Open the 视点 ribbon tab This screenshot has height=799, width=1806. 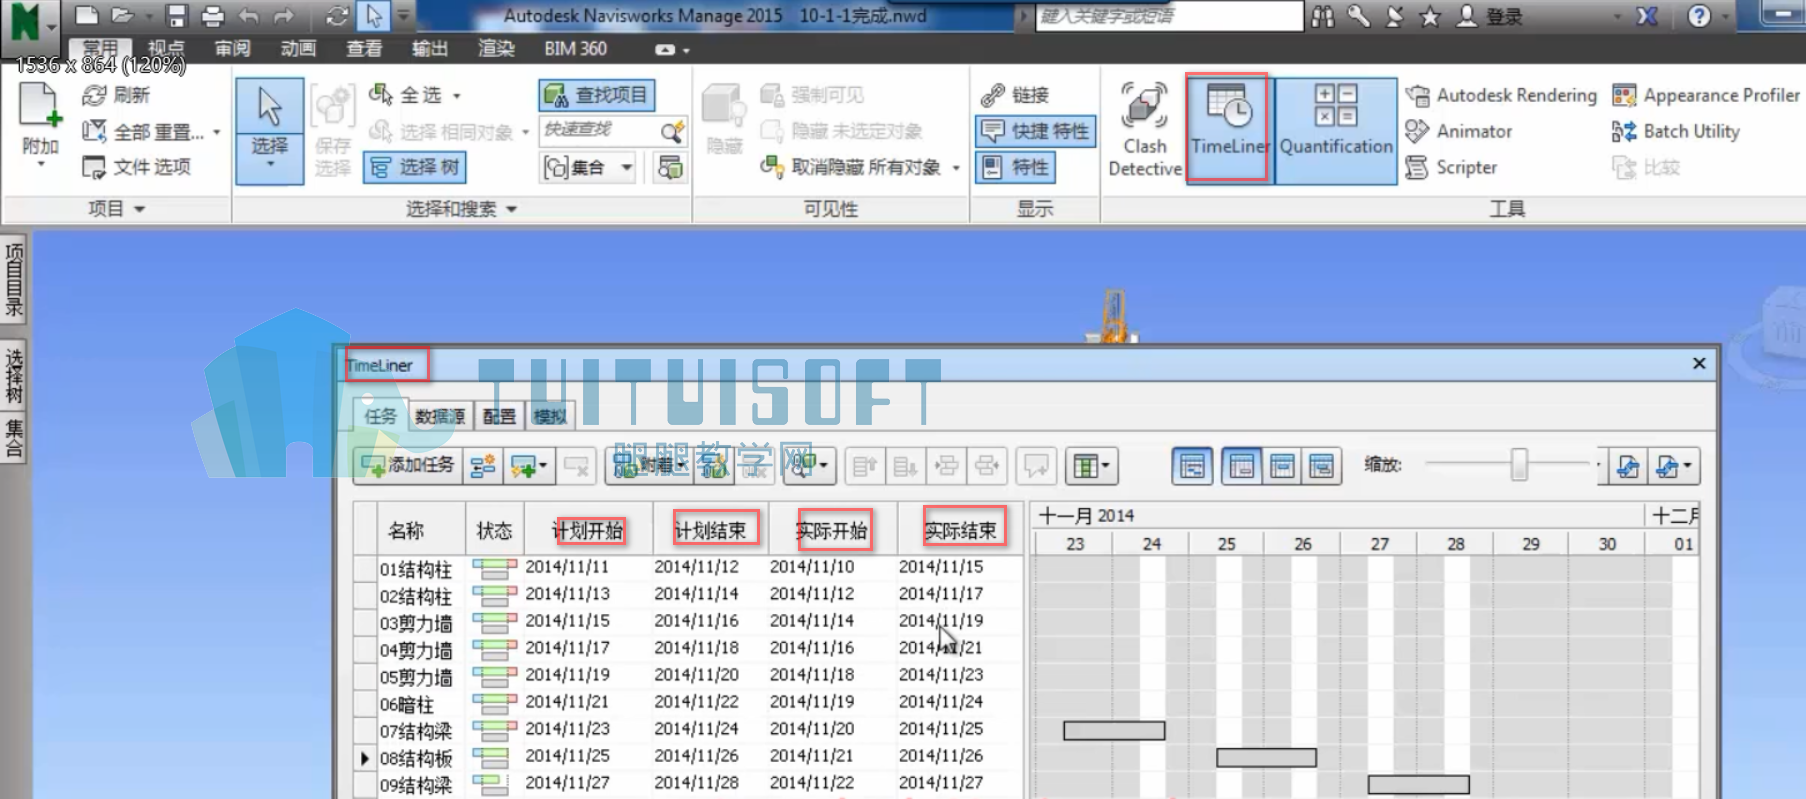[x=166, y=48]
